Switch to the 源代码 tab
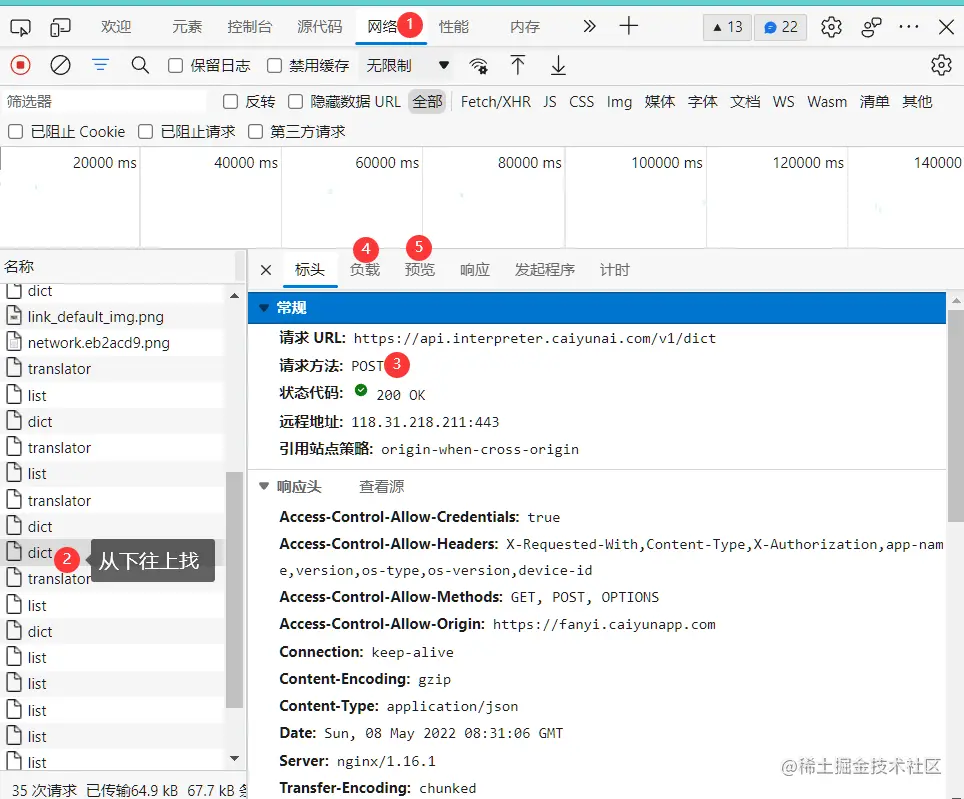Screen dimensions: 964x799 pos(320,26)
